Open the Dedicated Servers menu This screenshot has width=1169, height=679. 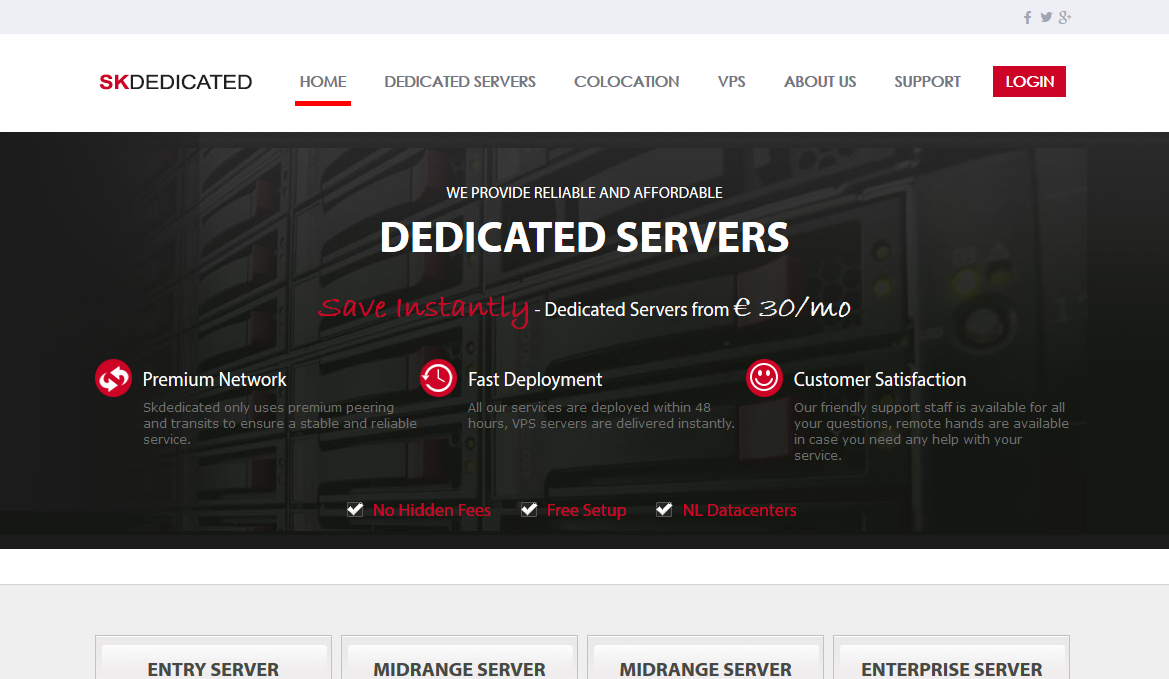coord(460,82)
